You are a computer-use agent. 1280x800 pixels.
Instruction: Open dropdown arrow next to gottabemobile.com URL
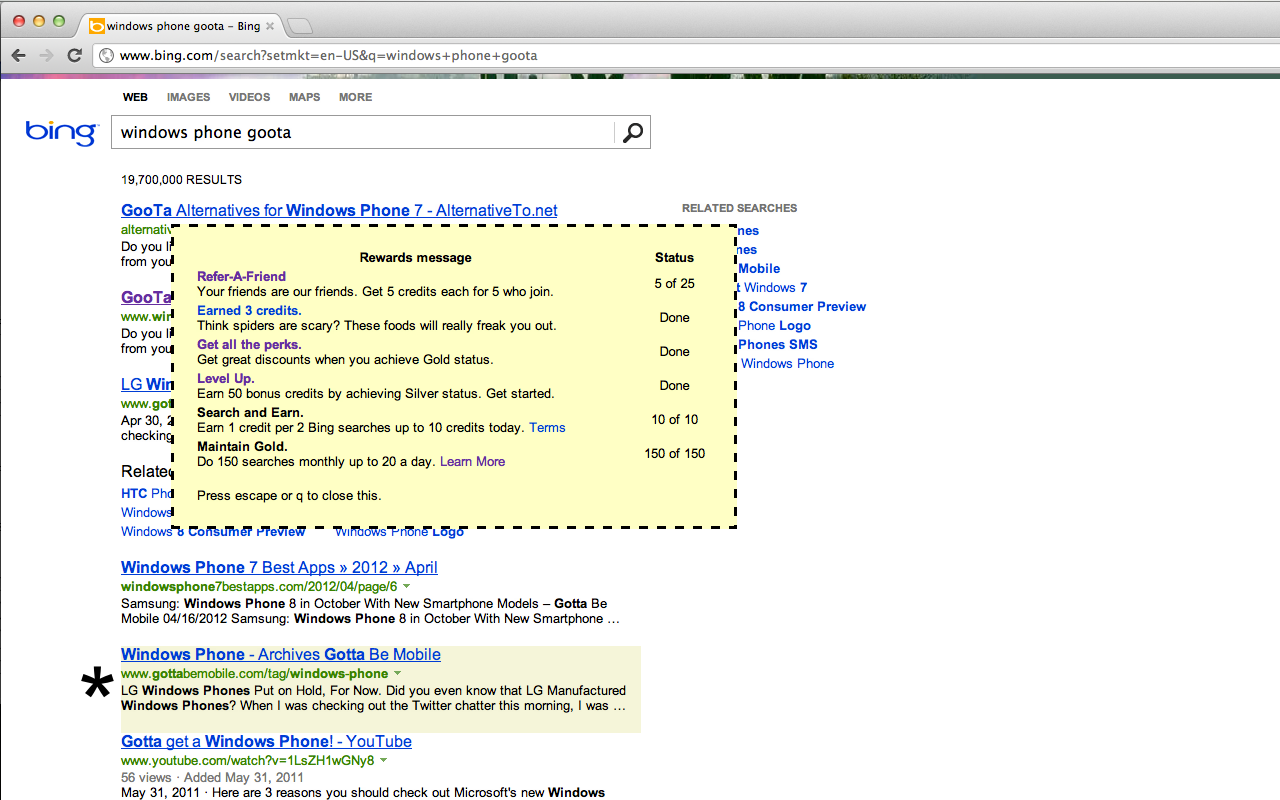point(398,673)
